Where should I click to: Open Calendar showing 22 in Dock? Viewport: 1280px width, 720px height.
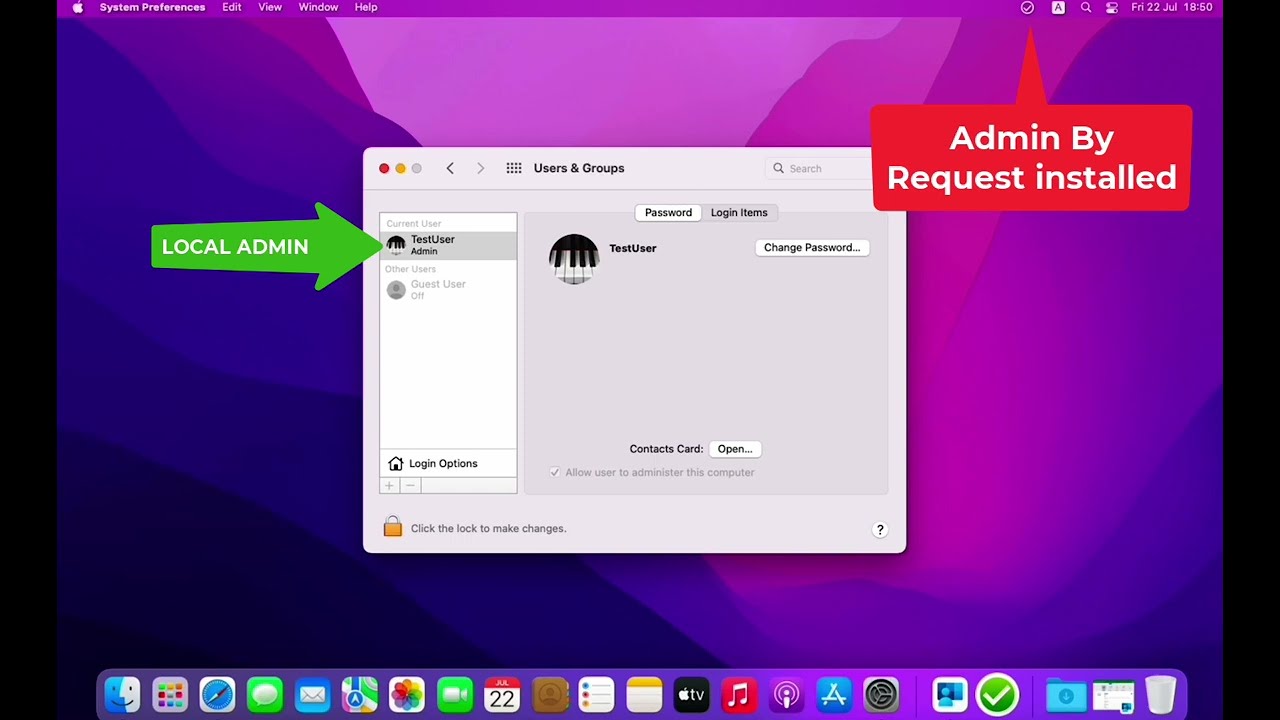[502, 694]
